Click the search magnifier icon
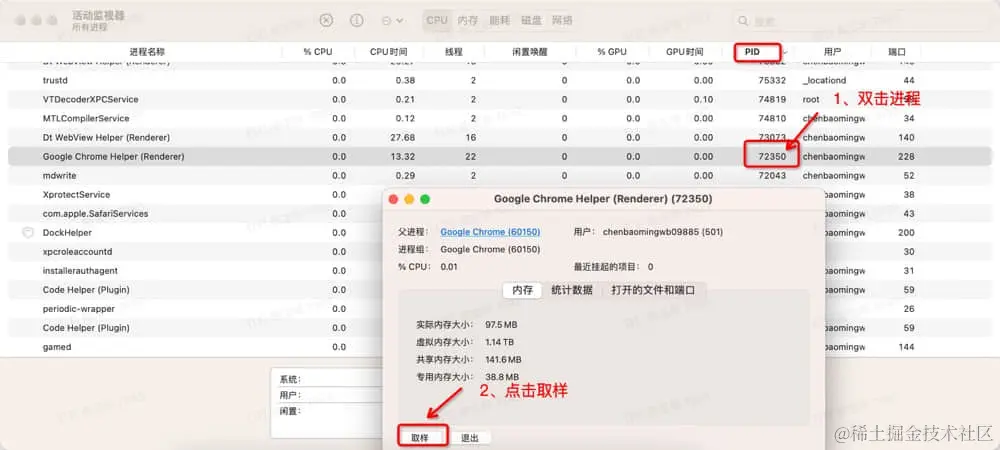Screen dimensions: 1000x450 [743, 21]
